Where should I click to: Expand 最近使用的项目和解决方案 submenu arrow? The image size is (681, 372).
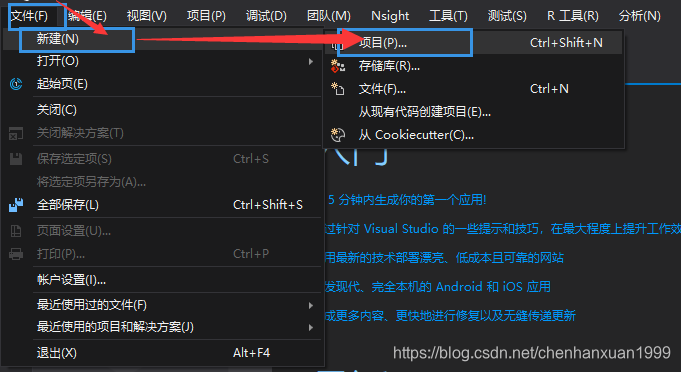pos(311,327)
